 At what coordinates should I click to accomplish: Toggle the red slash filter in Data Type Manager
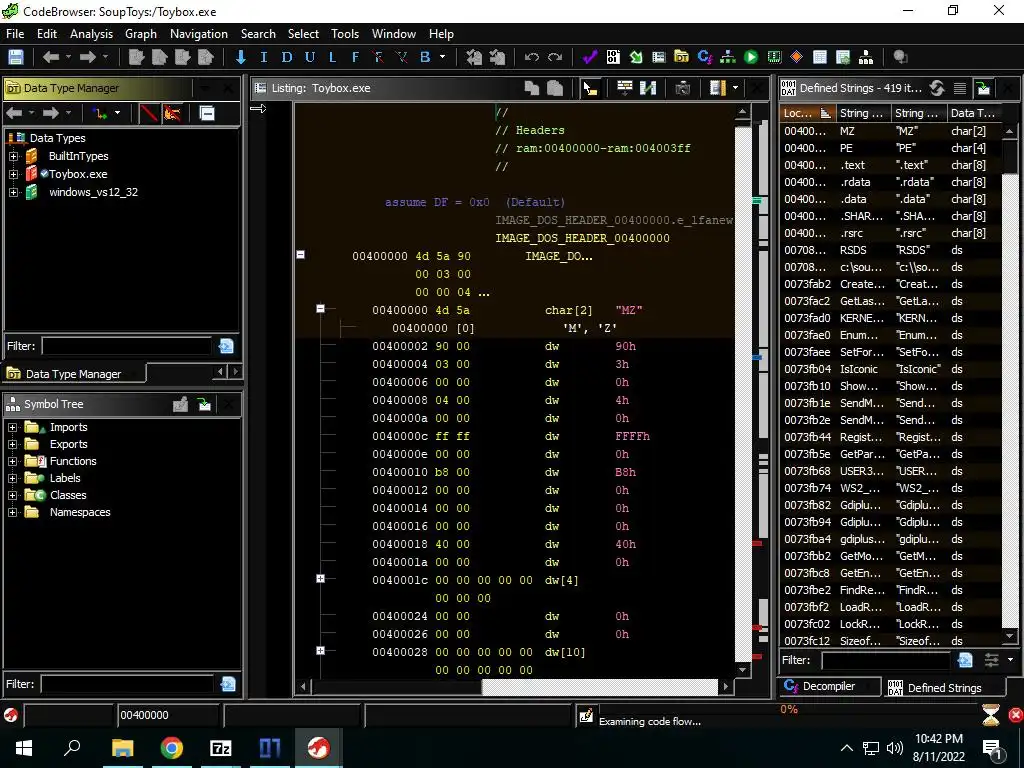click(x=149, y=114)
